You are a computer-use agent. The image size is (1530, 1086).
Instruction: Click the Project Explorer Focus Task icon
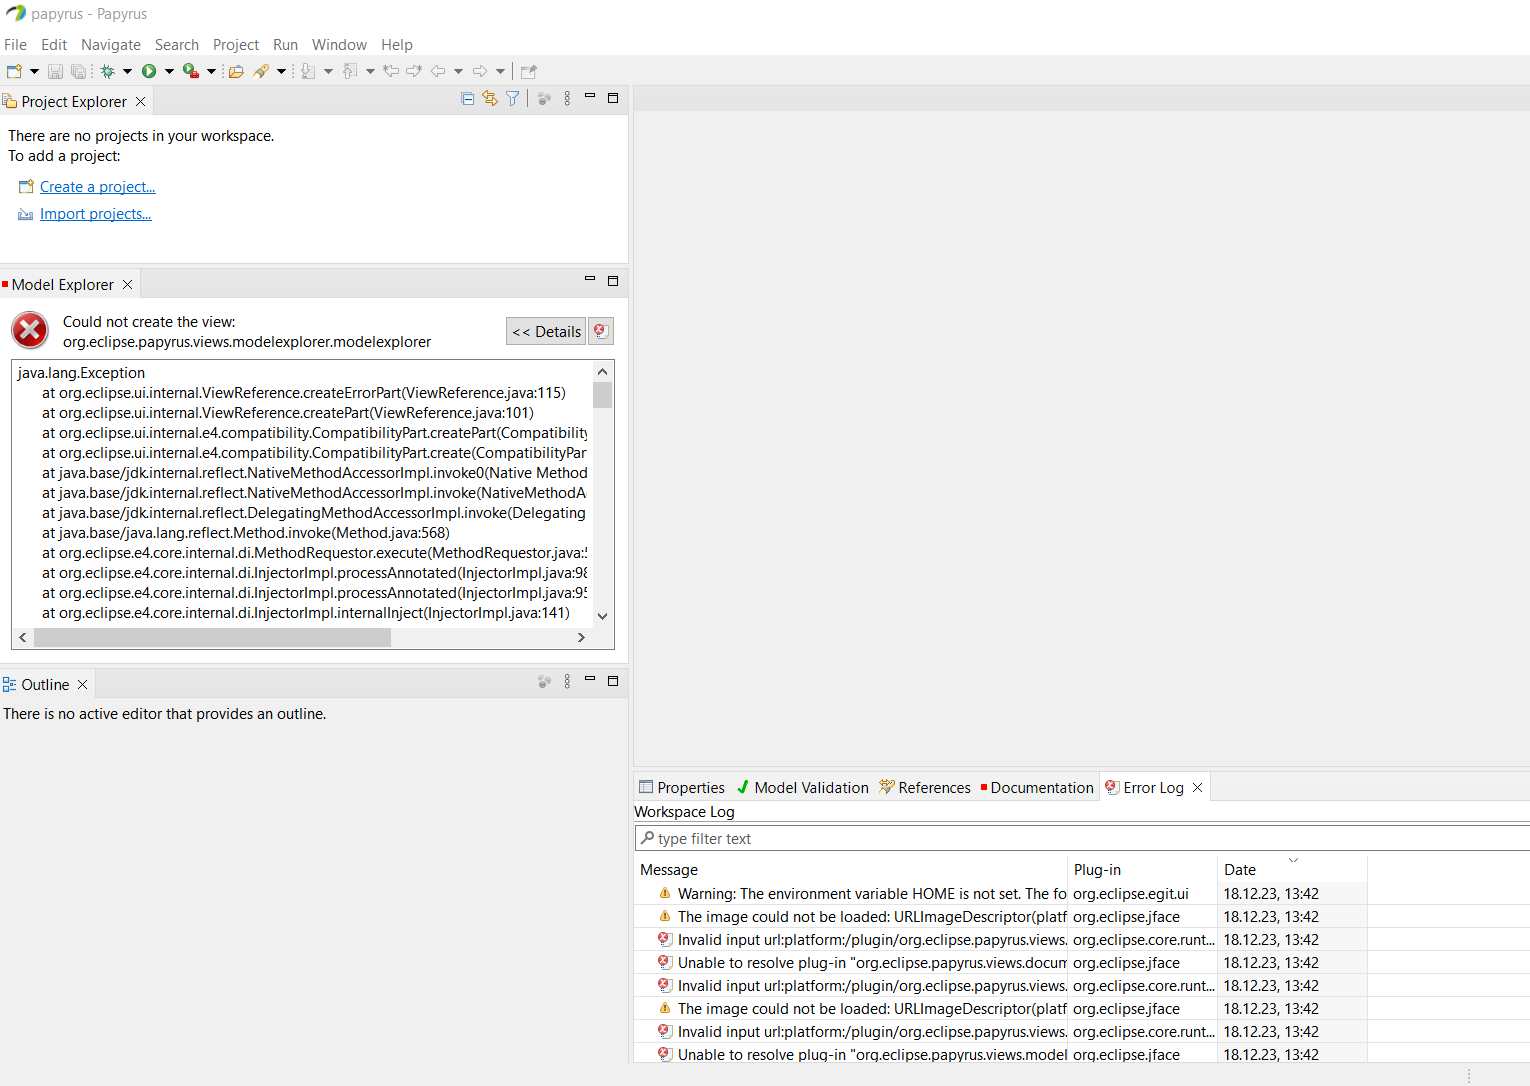click(544, 98)
